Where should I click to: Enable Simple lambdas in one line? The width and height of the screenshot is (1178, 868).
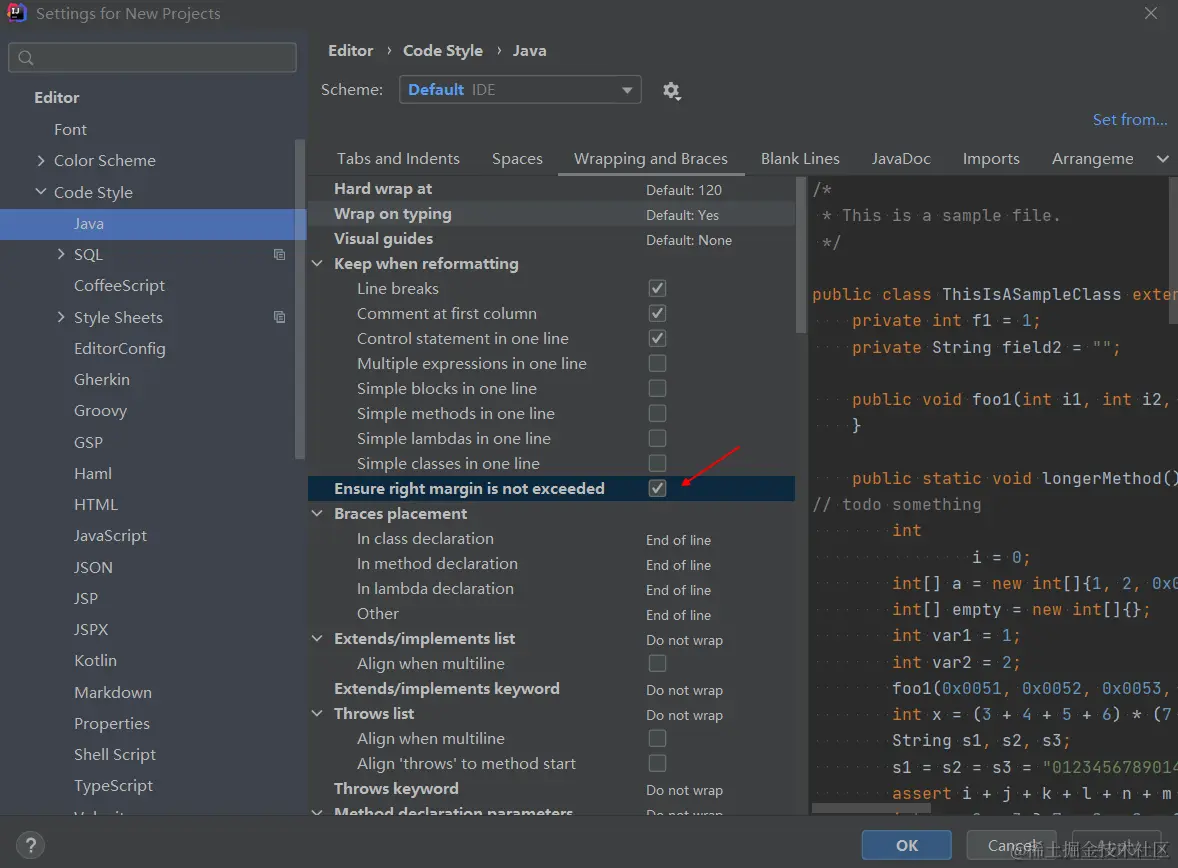657,438
